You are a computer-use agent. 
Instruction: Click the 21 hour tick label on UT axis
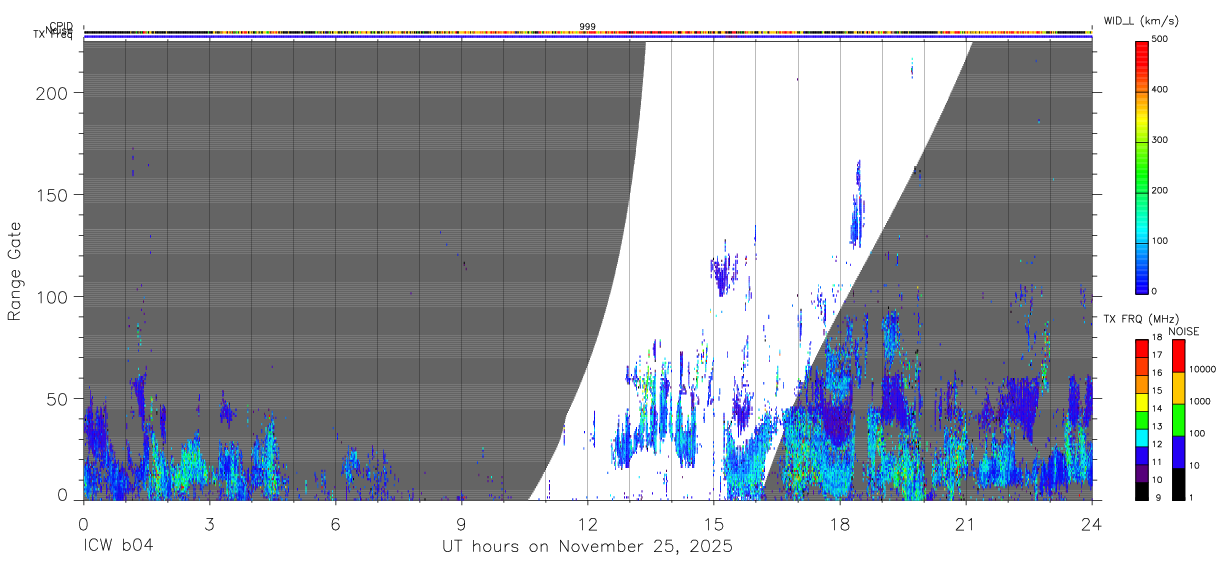[965, 522]
